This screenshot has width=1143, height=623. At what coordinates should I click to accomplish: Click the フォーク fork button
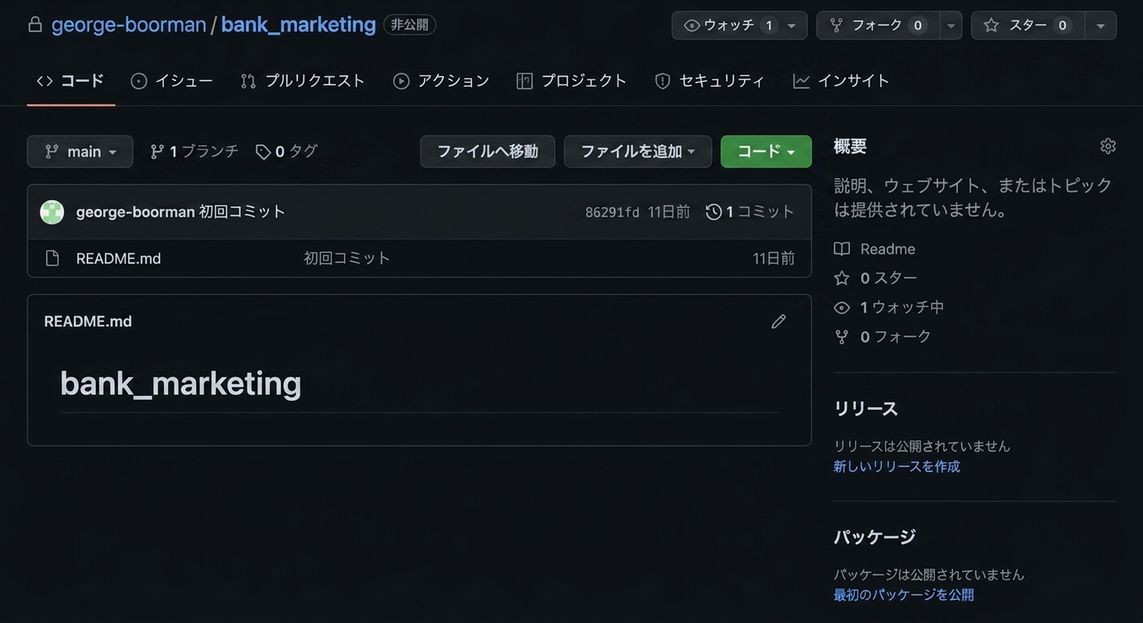878,26
